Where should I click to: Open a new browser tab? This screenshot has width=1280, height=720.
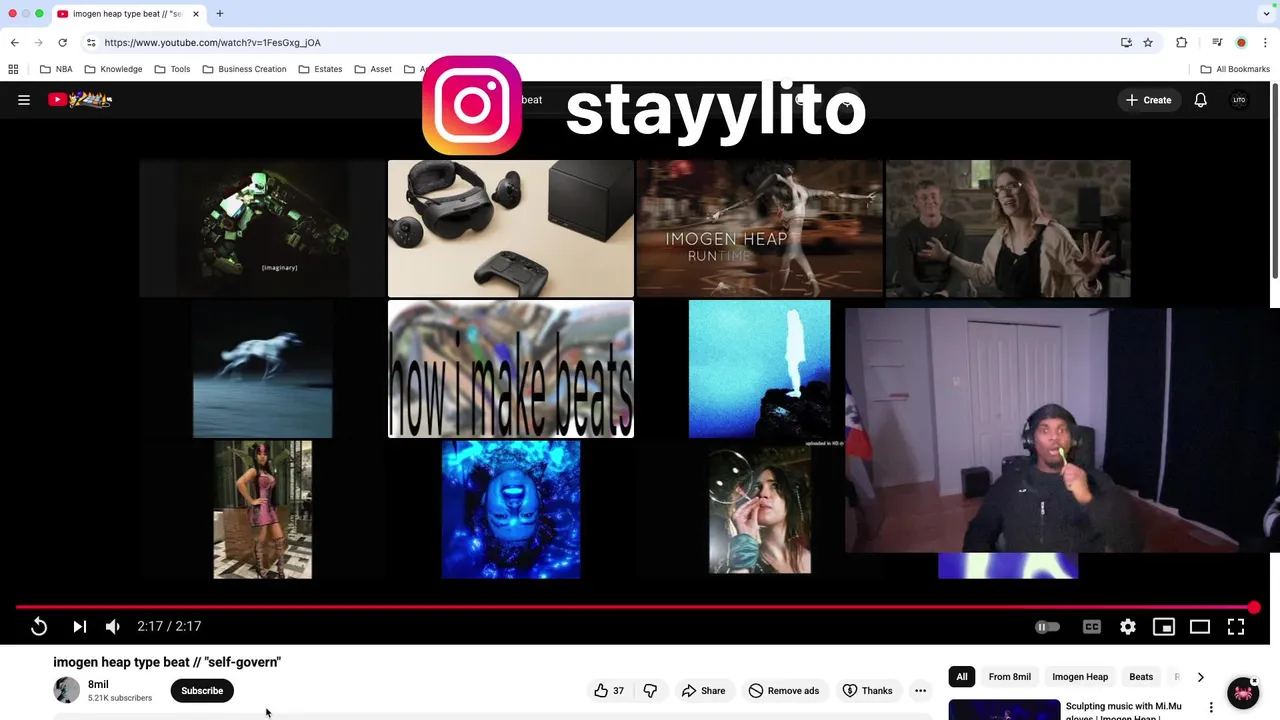pos(219,14)
